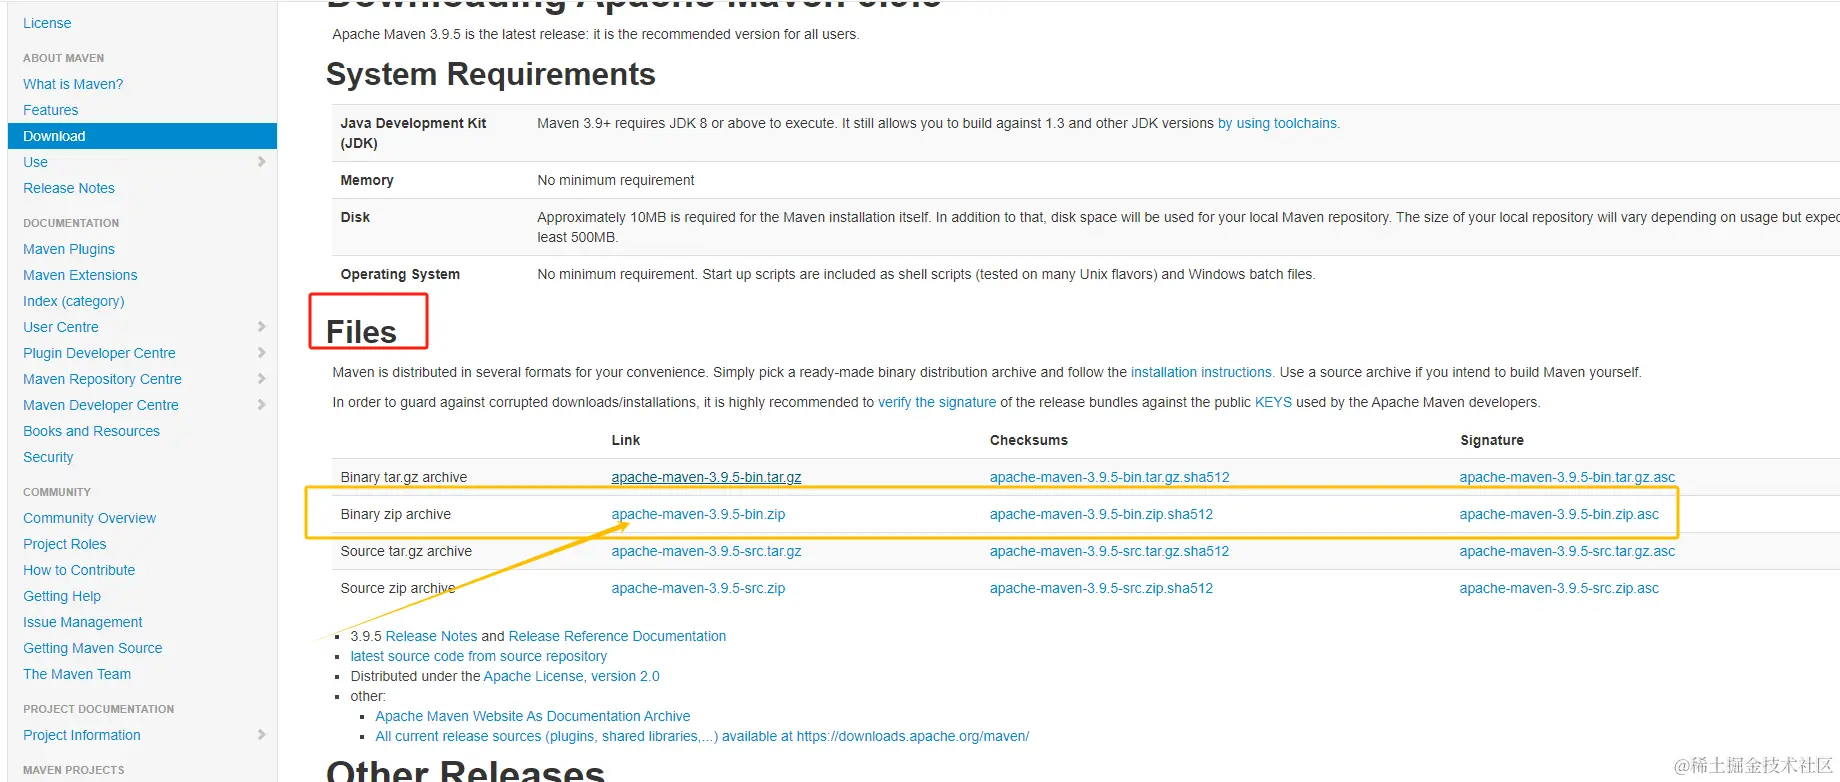The width and height of the screenshot is (1840, 782).
Task: Click the 'Java Development Kit (JDK)' cell
Action: 413,133
